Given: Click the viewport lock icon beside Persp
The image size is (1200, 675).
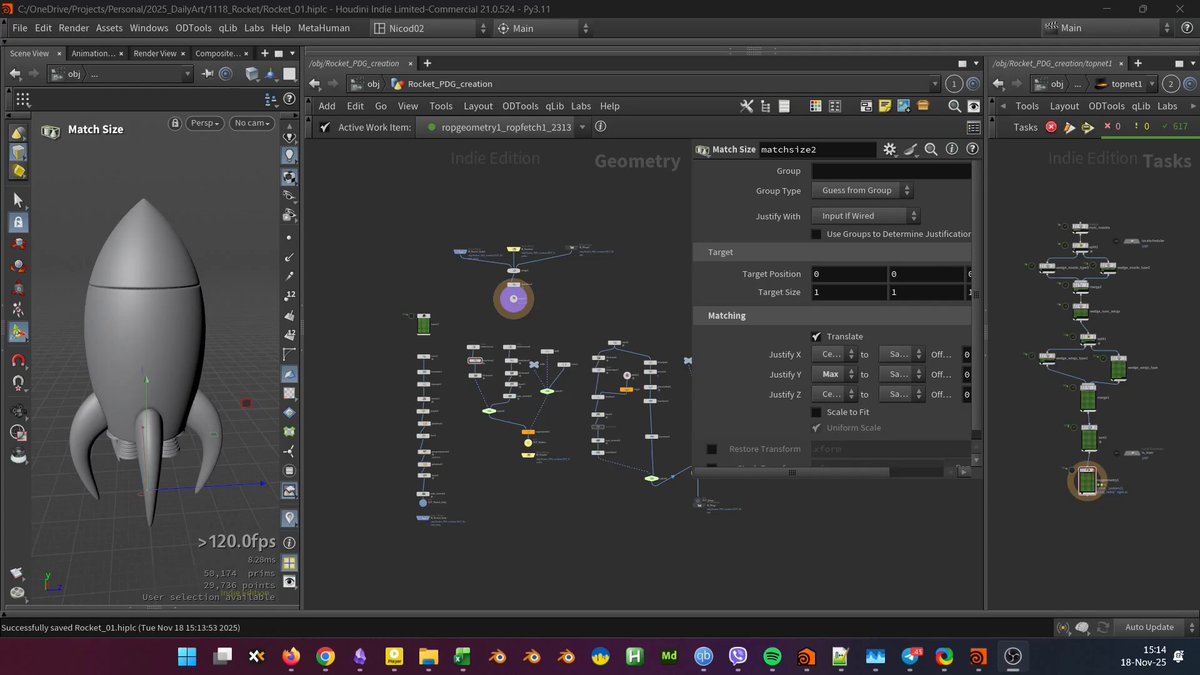Looking at the screenshot, I should click(x=175, y=123).
